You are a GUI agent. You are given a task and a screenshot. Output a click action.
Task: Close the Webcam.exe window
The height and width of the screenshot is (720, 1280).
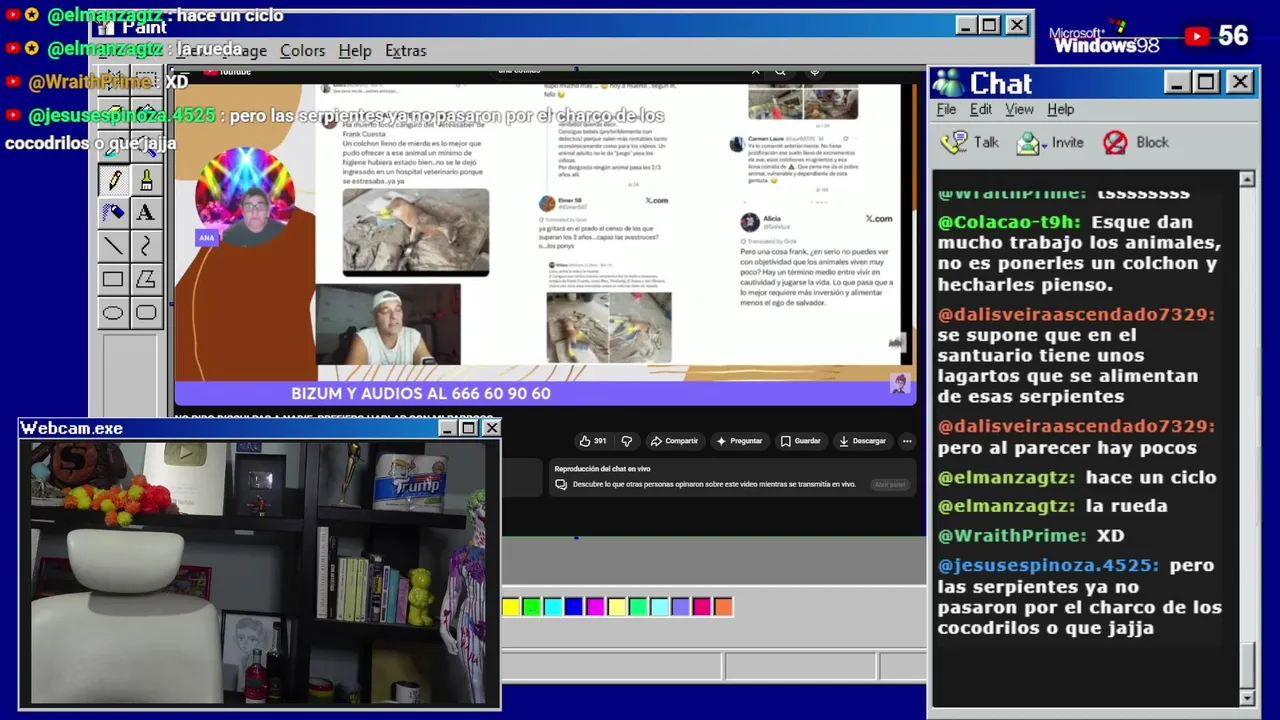pos(491,428)
